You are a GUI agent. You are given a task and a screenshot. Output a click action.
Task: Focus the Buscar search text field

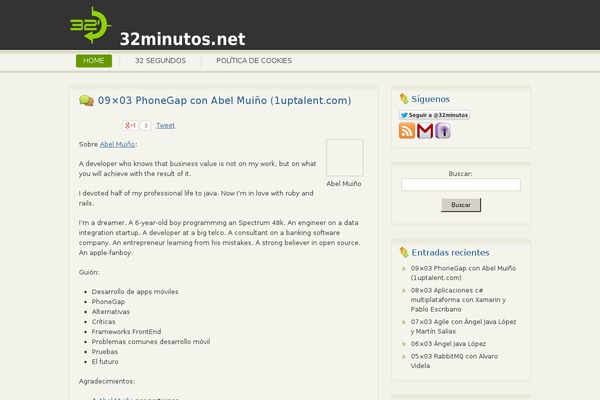[x=461, y=184]
